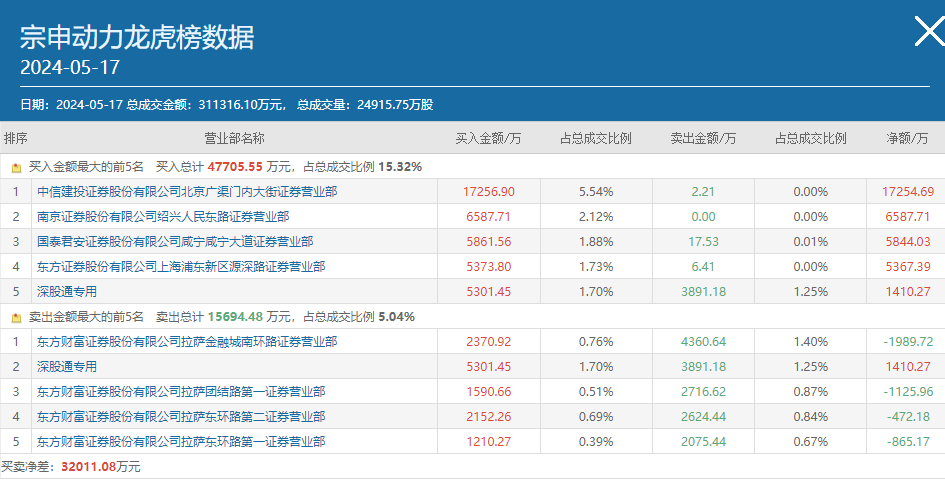
Task: Open 东方证券上海浦东新区源深路证券营业部 link
Action: pyautogui.click(x=181, y=267)
